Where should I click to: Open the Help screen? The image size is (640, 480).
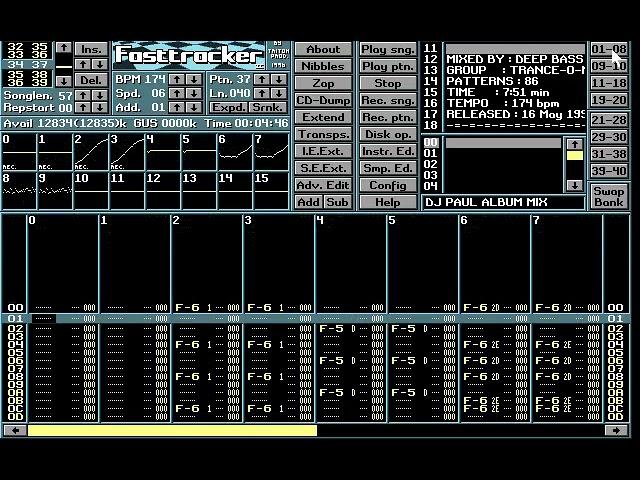[x=388, y=202]
